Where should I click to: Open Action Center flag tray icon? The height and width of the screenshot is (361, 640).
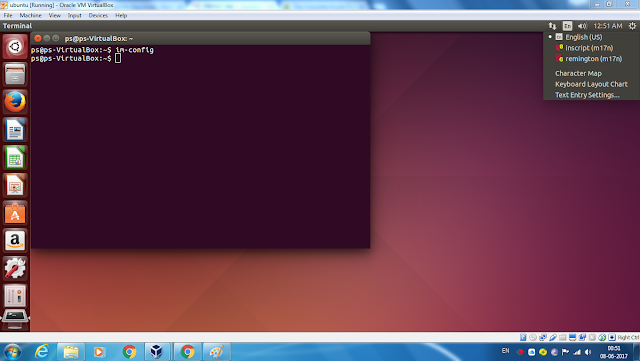click(565, 352)
